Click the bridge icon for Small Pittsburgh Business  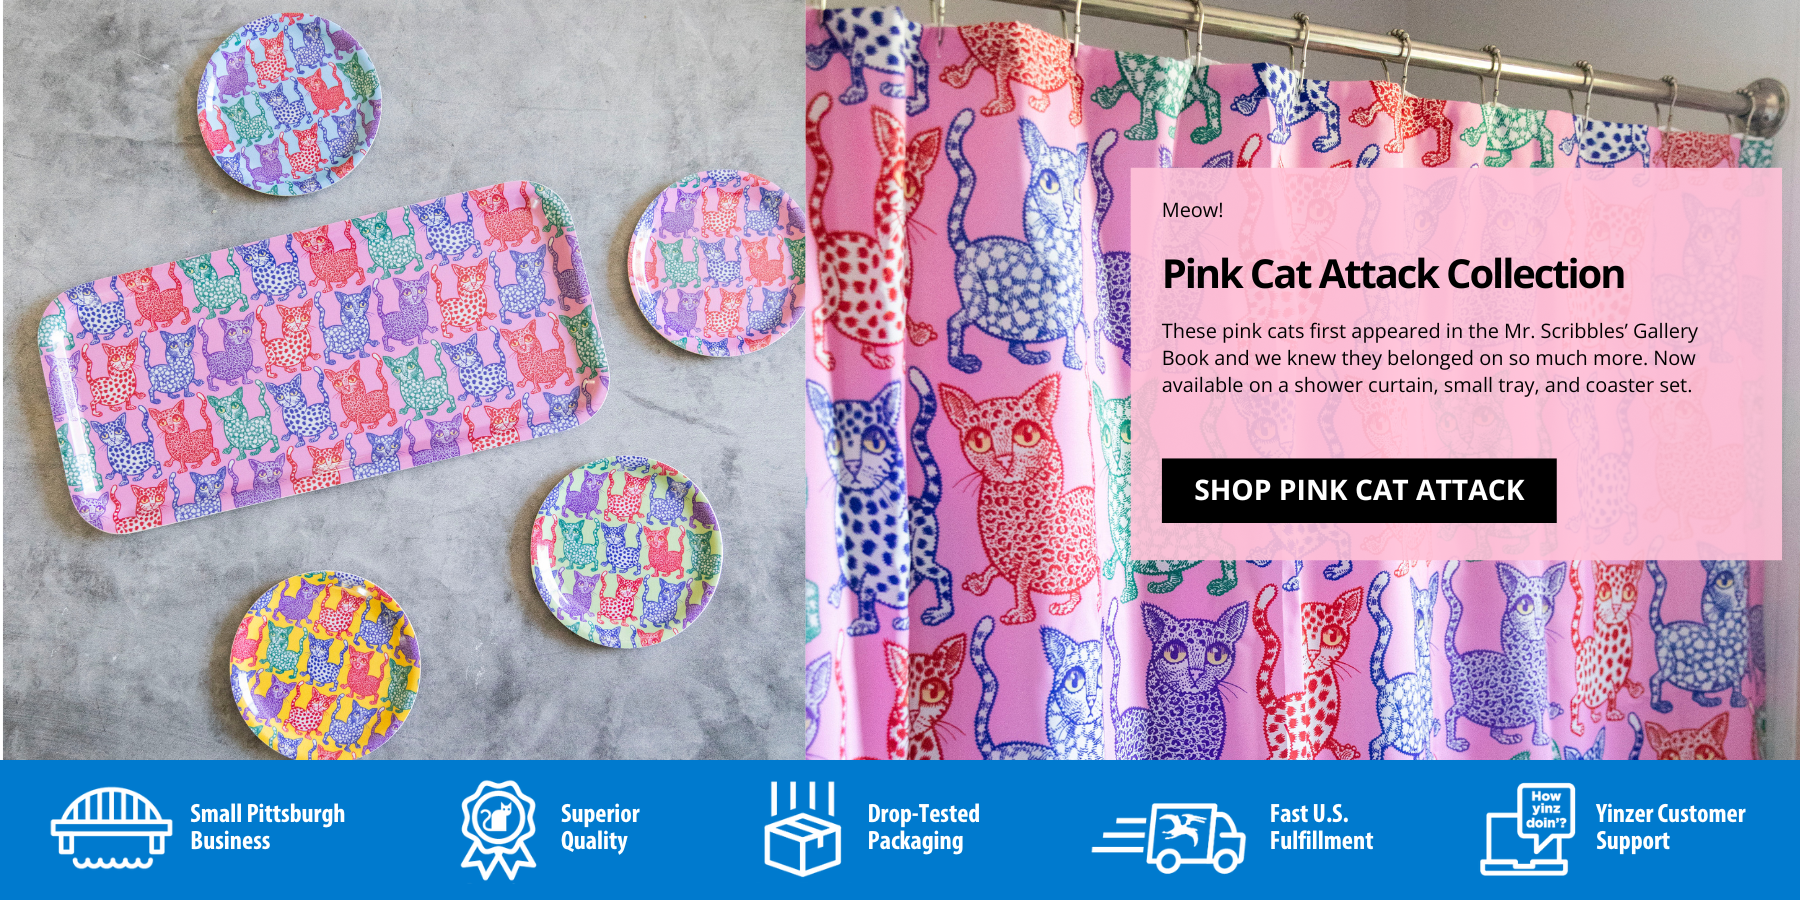coord(111,829)
